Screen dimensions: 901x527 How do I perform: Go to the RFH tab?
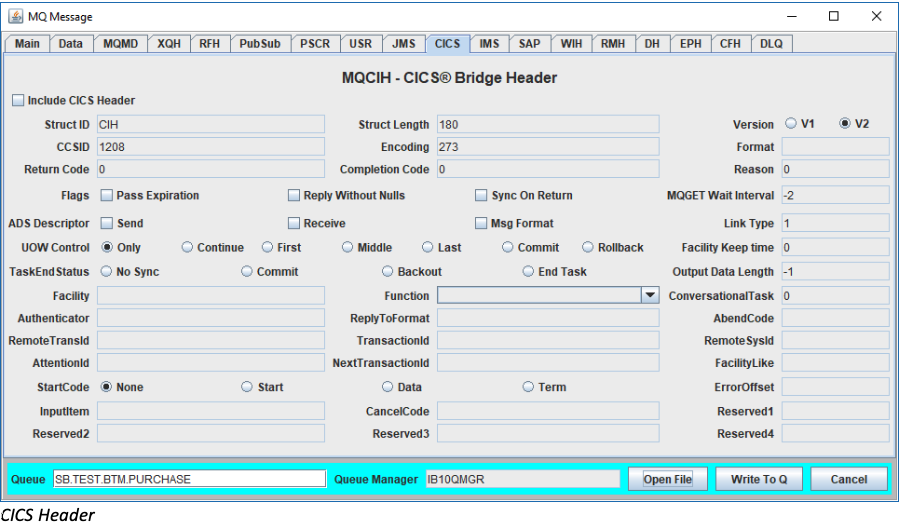pyautogui.click(x=210, y=44)
